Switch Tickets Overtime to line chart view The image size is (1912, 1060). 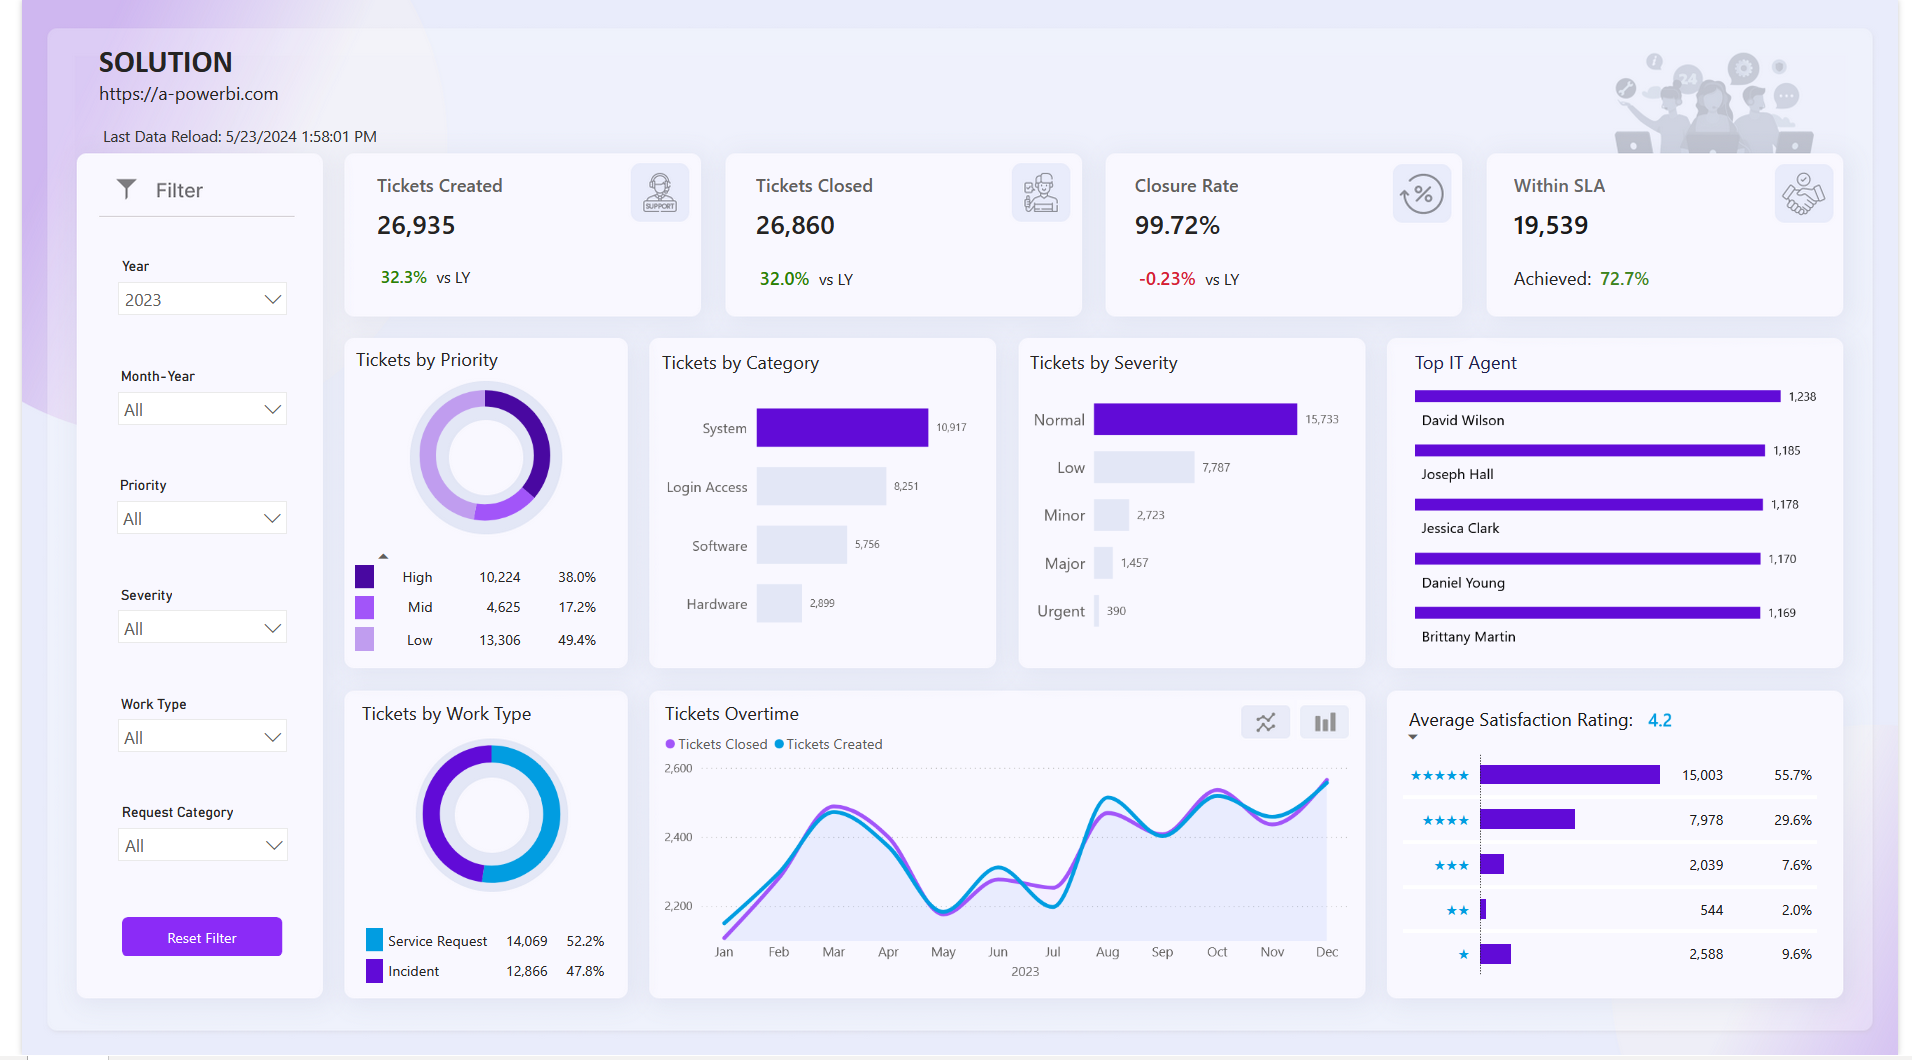coord(1265,722)
